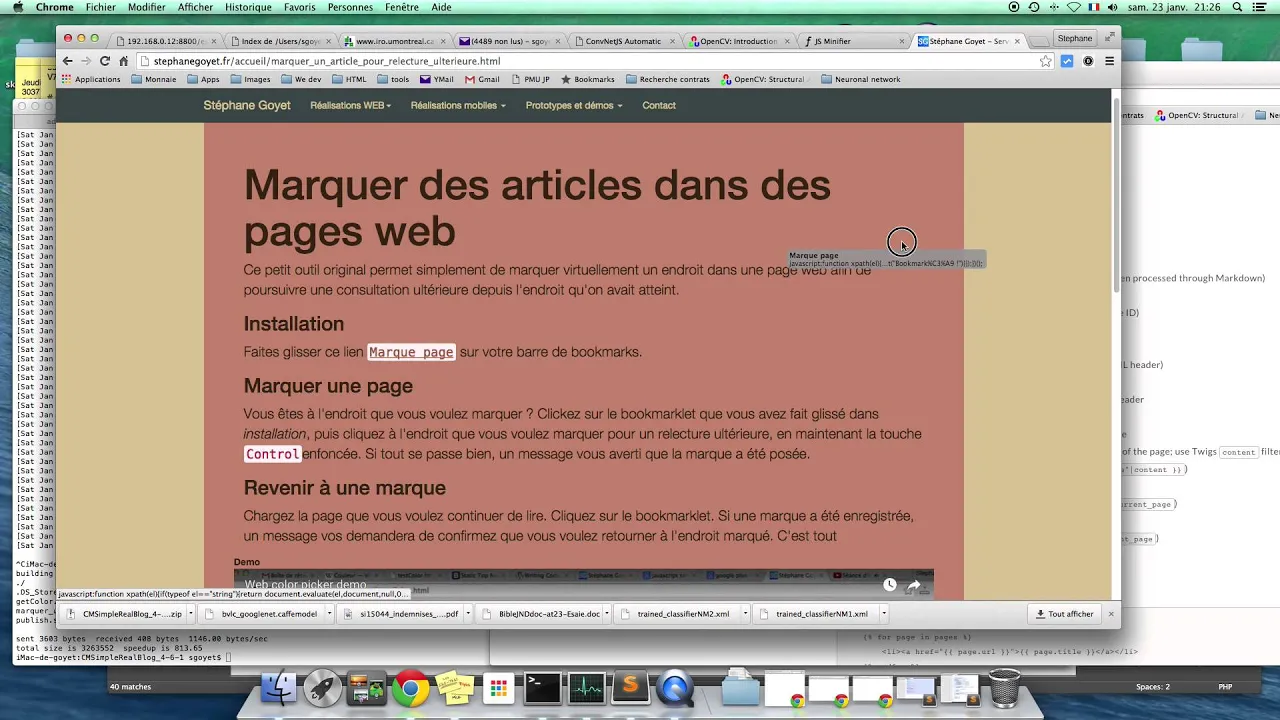Switch to the OpenCV: Introduction tab
This screenshot has height=720, width=1280.
pos(737,41)
